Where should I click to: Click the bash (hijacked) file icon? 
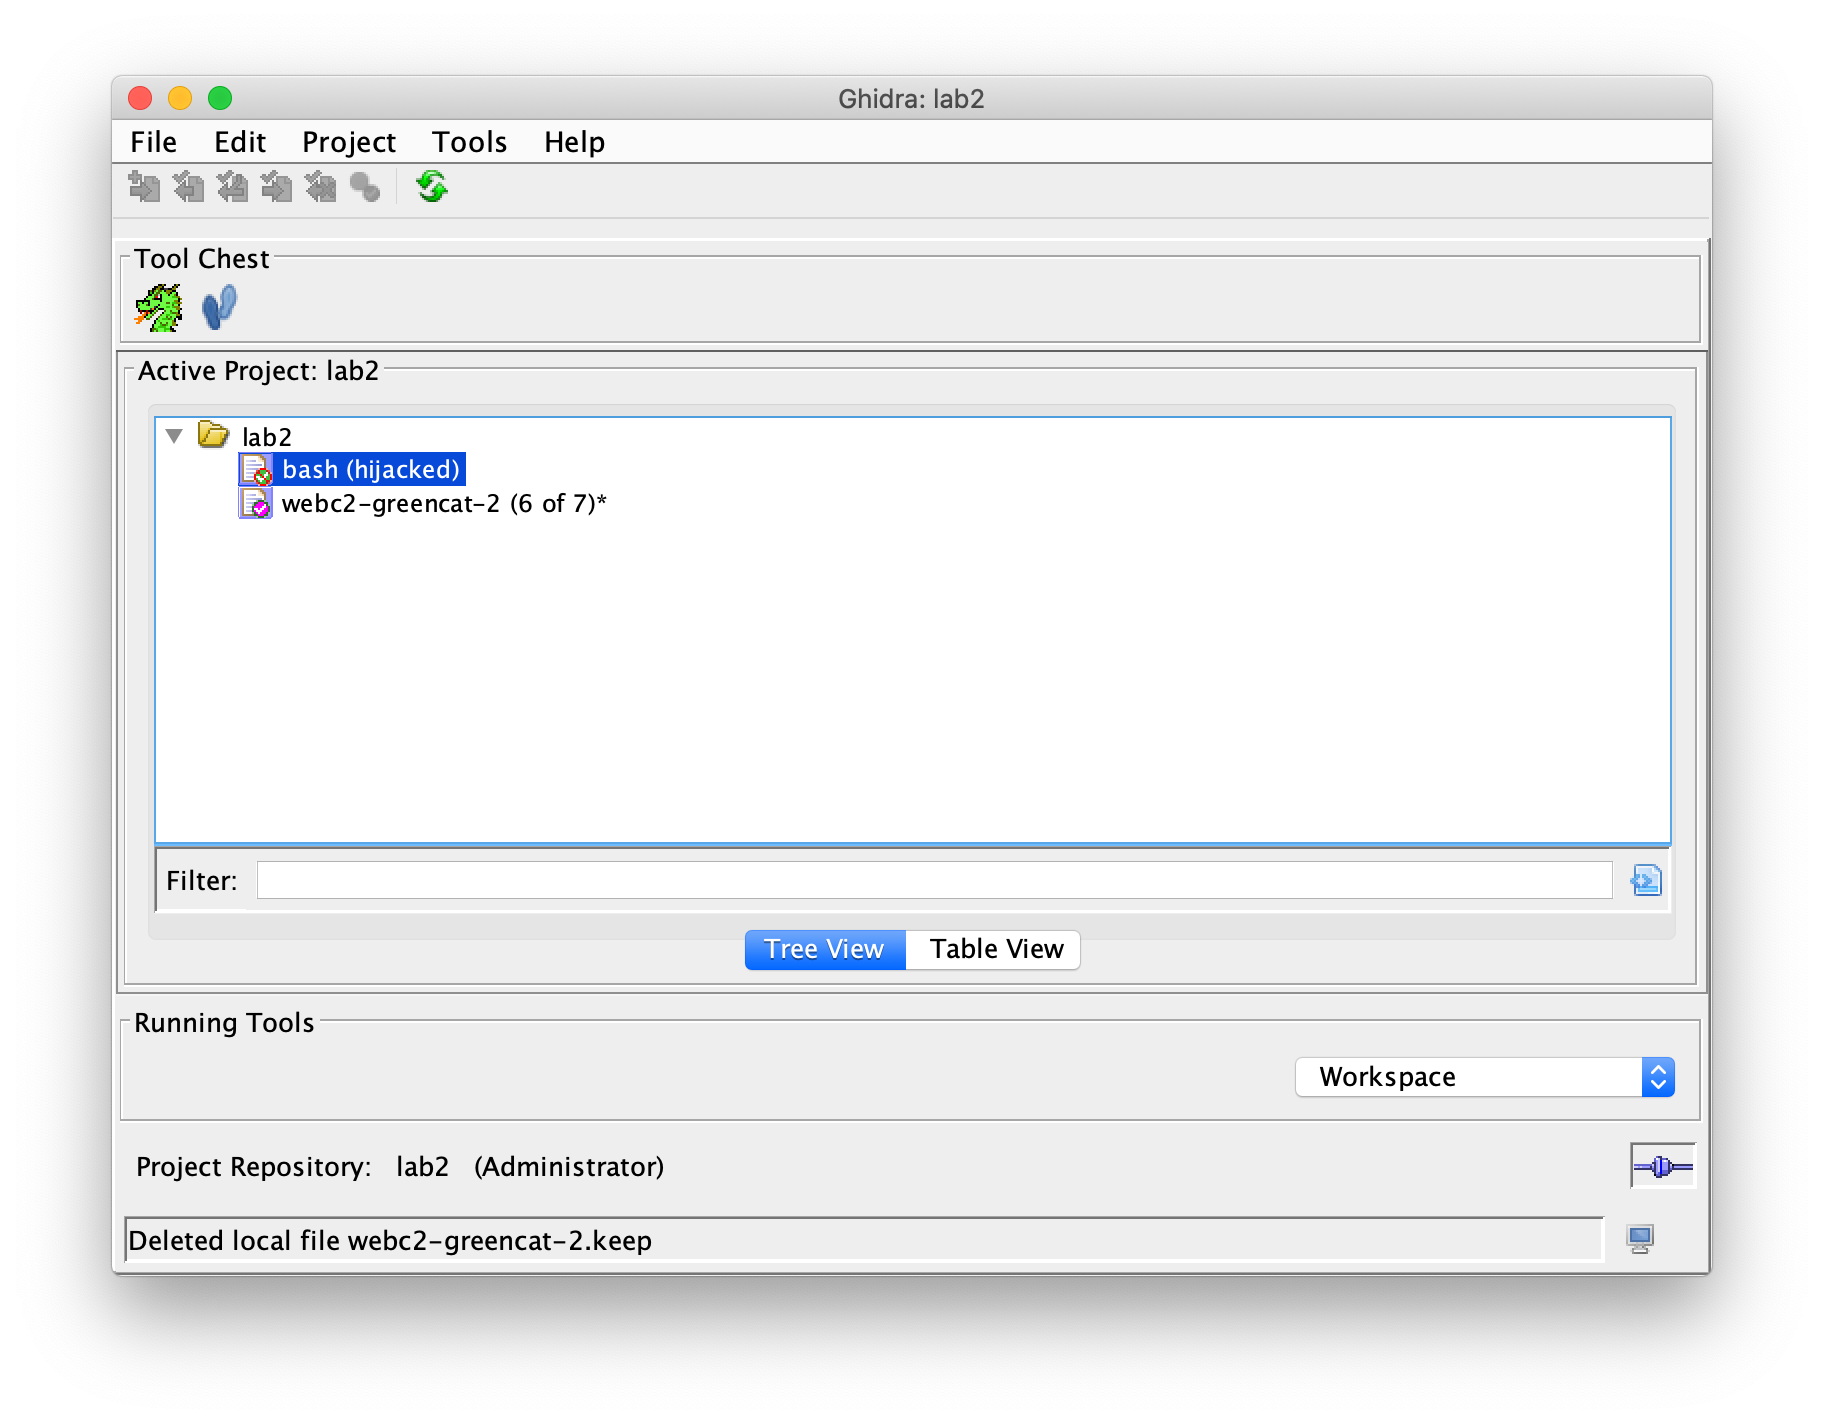tap(256, 469)
